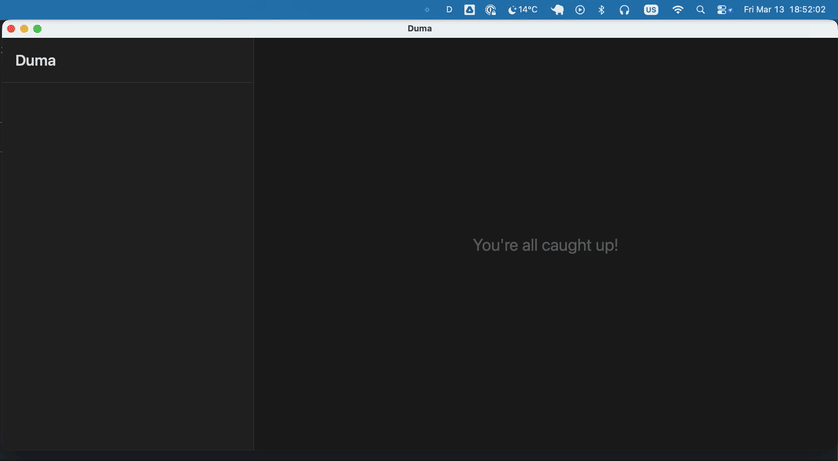
Task: Open Control Center from menu bar
Action: click(x=724, y=10)
